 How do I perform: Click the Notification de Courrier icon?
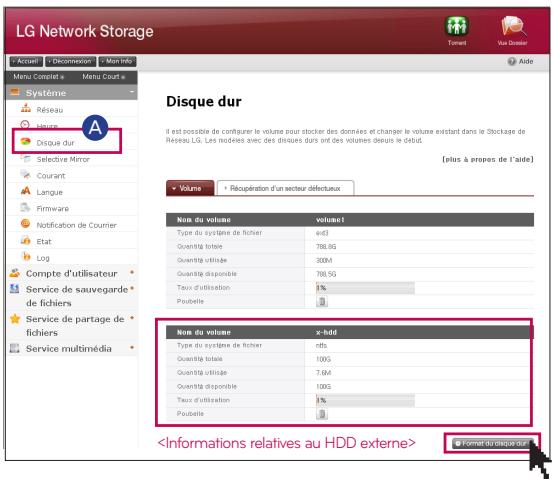[x=25, y=224]
